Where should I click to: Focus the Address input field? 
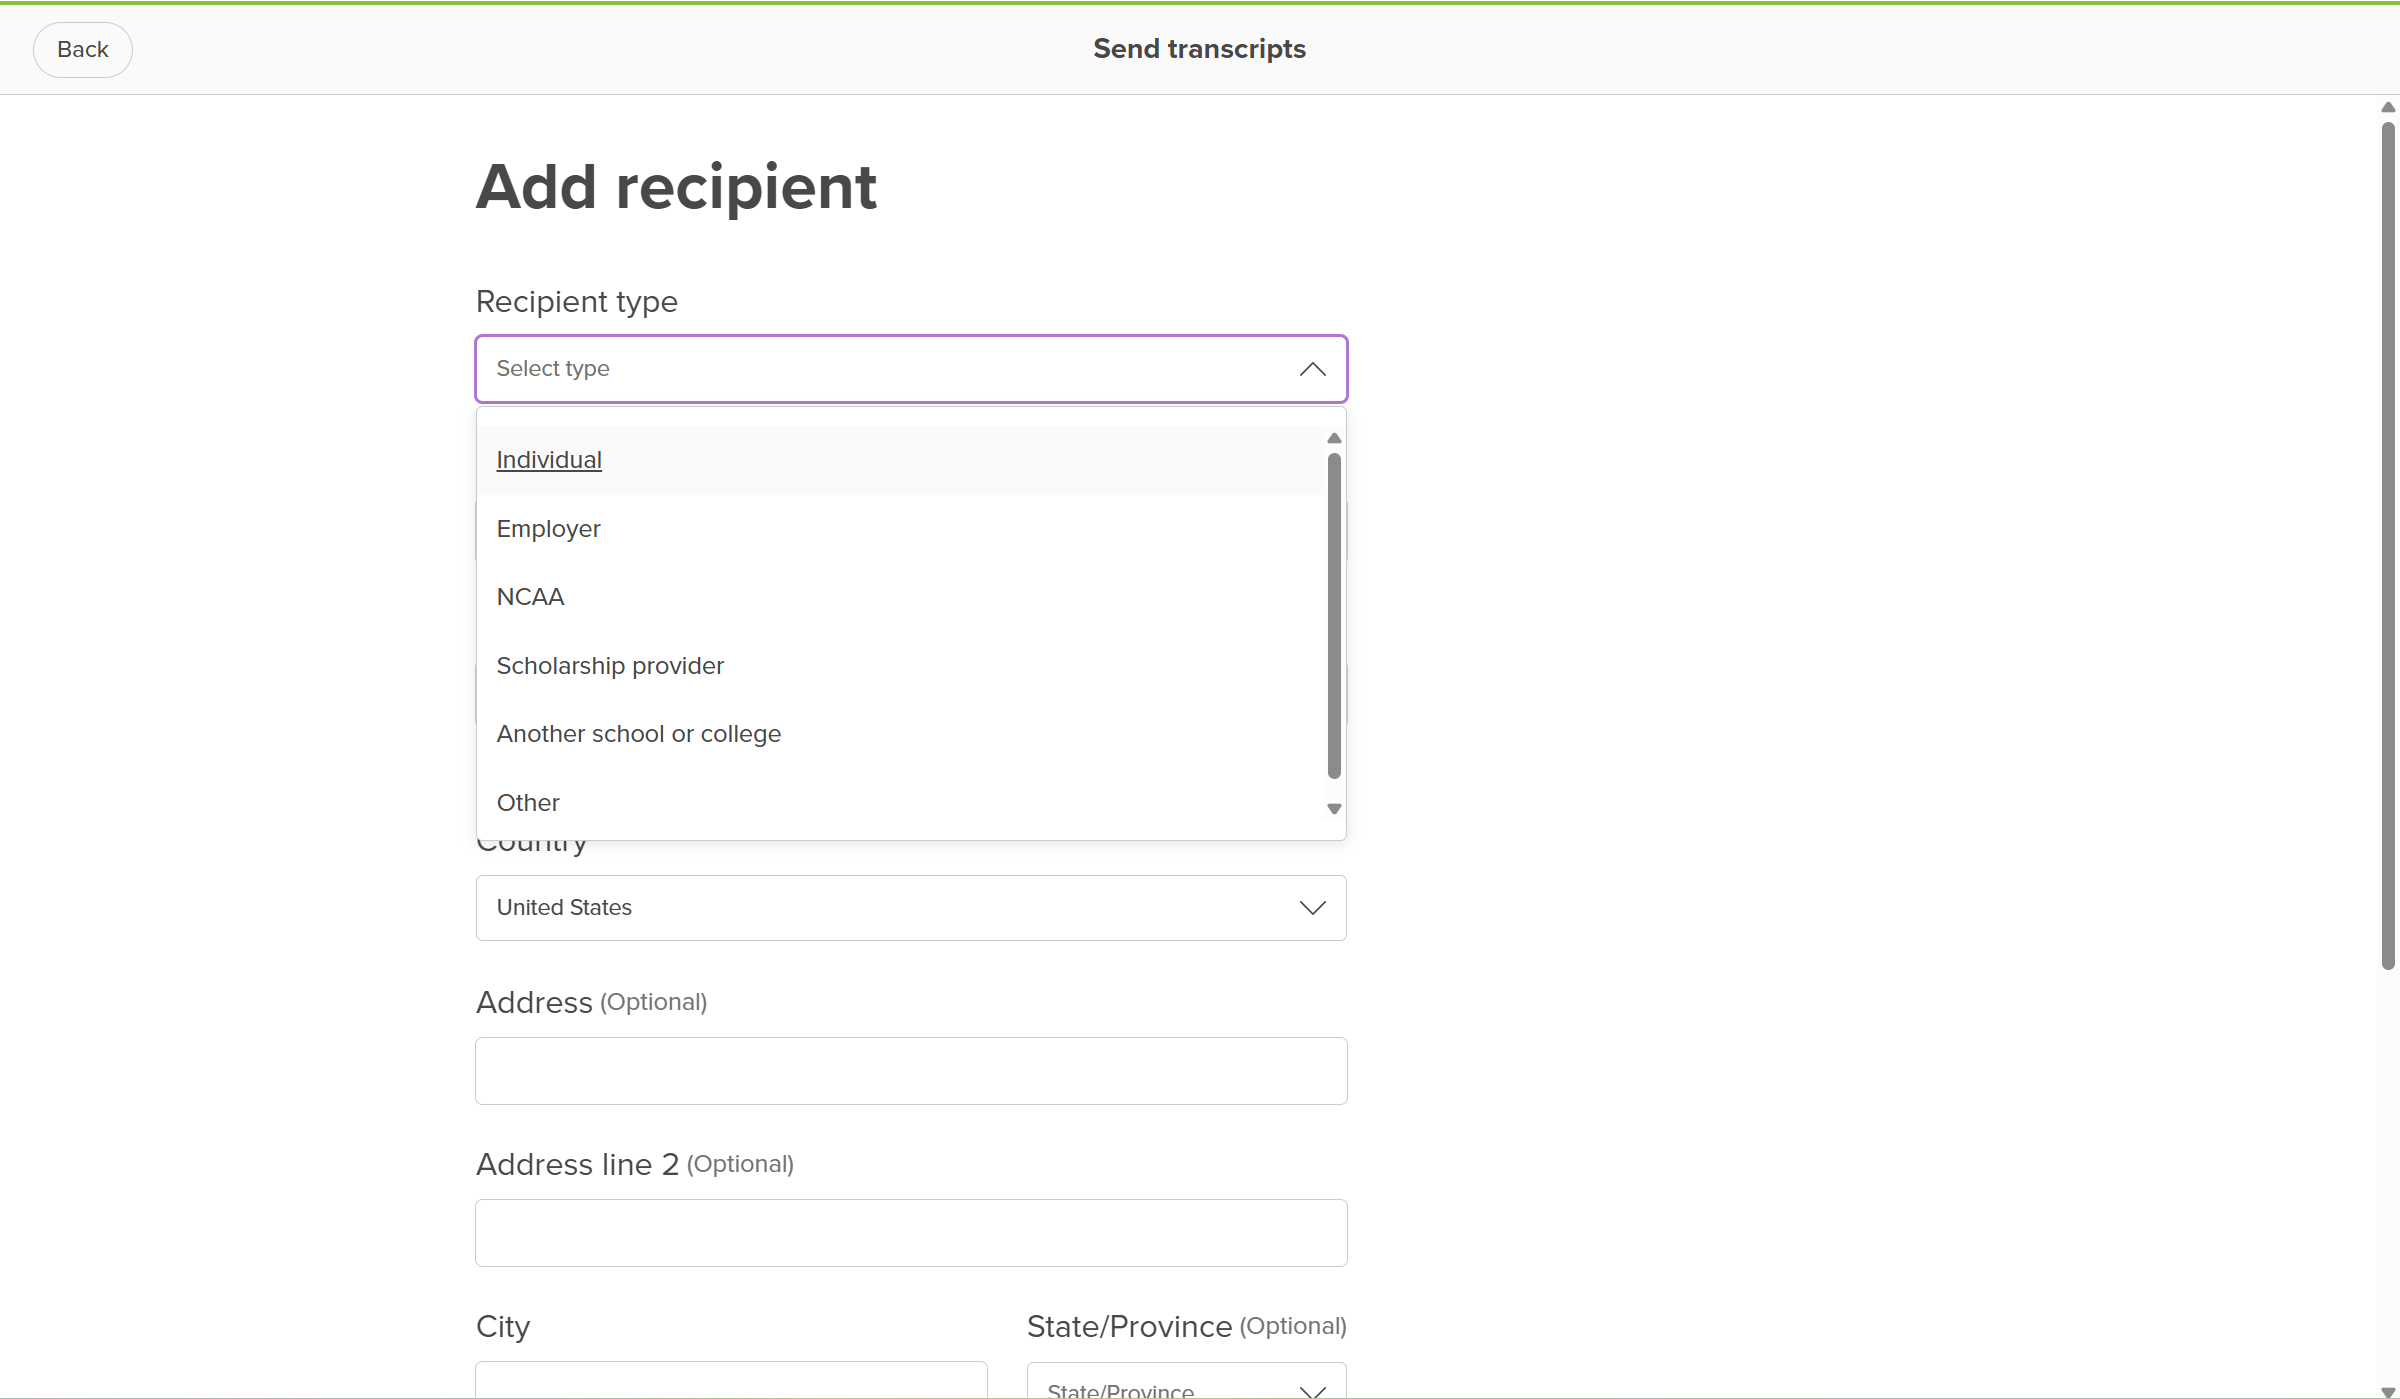pos(911,1071)
